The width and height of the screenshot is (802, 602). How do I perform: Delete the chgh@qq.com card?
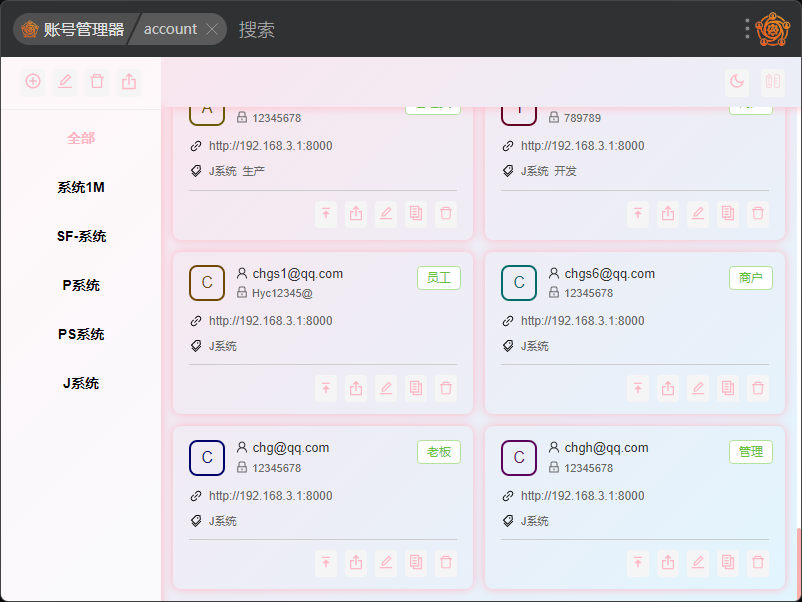point(758,563)
